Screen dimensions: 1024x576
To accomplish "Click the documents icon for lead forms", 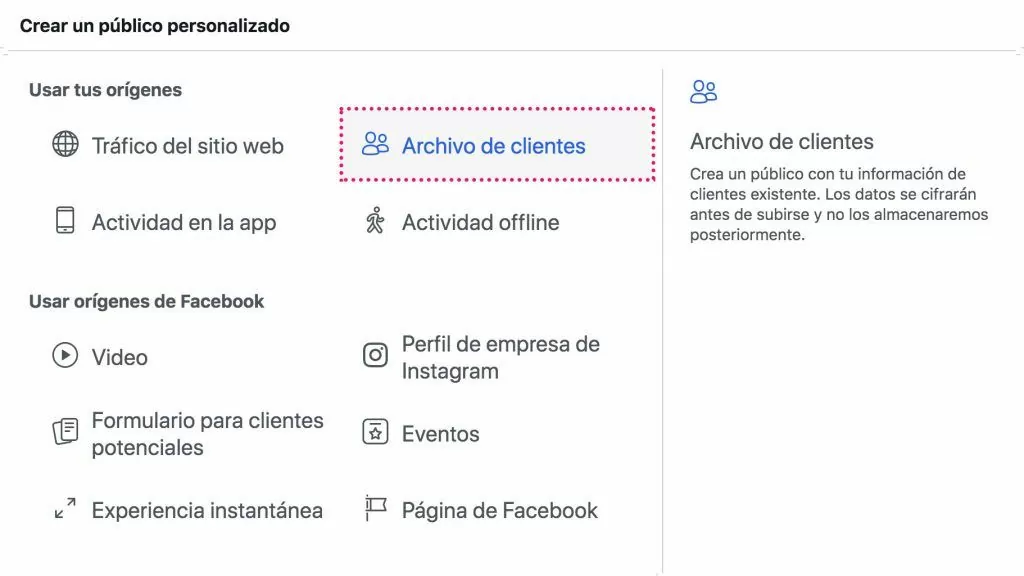I will (65, 432).
